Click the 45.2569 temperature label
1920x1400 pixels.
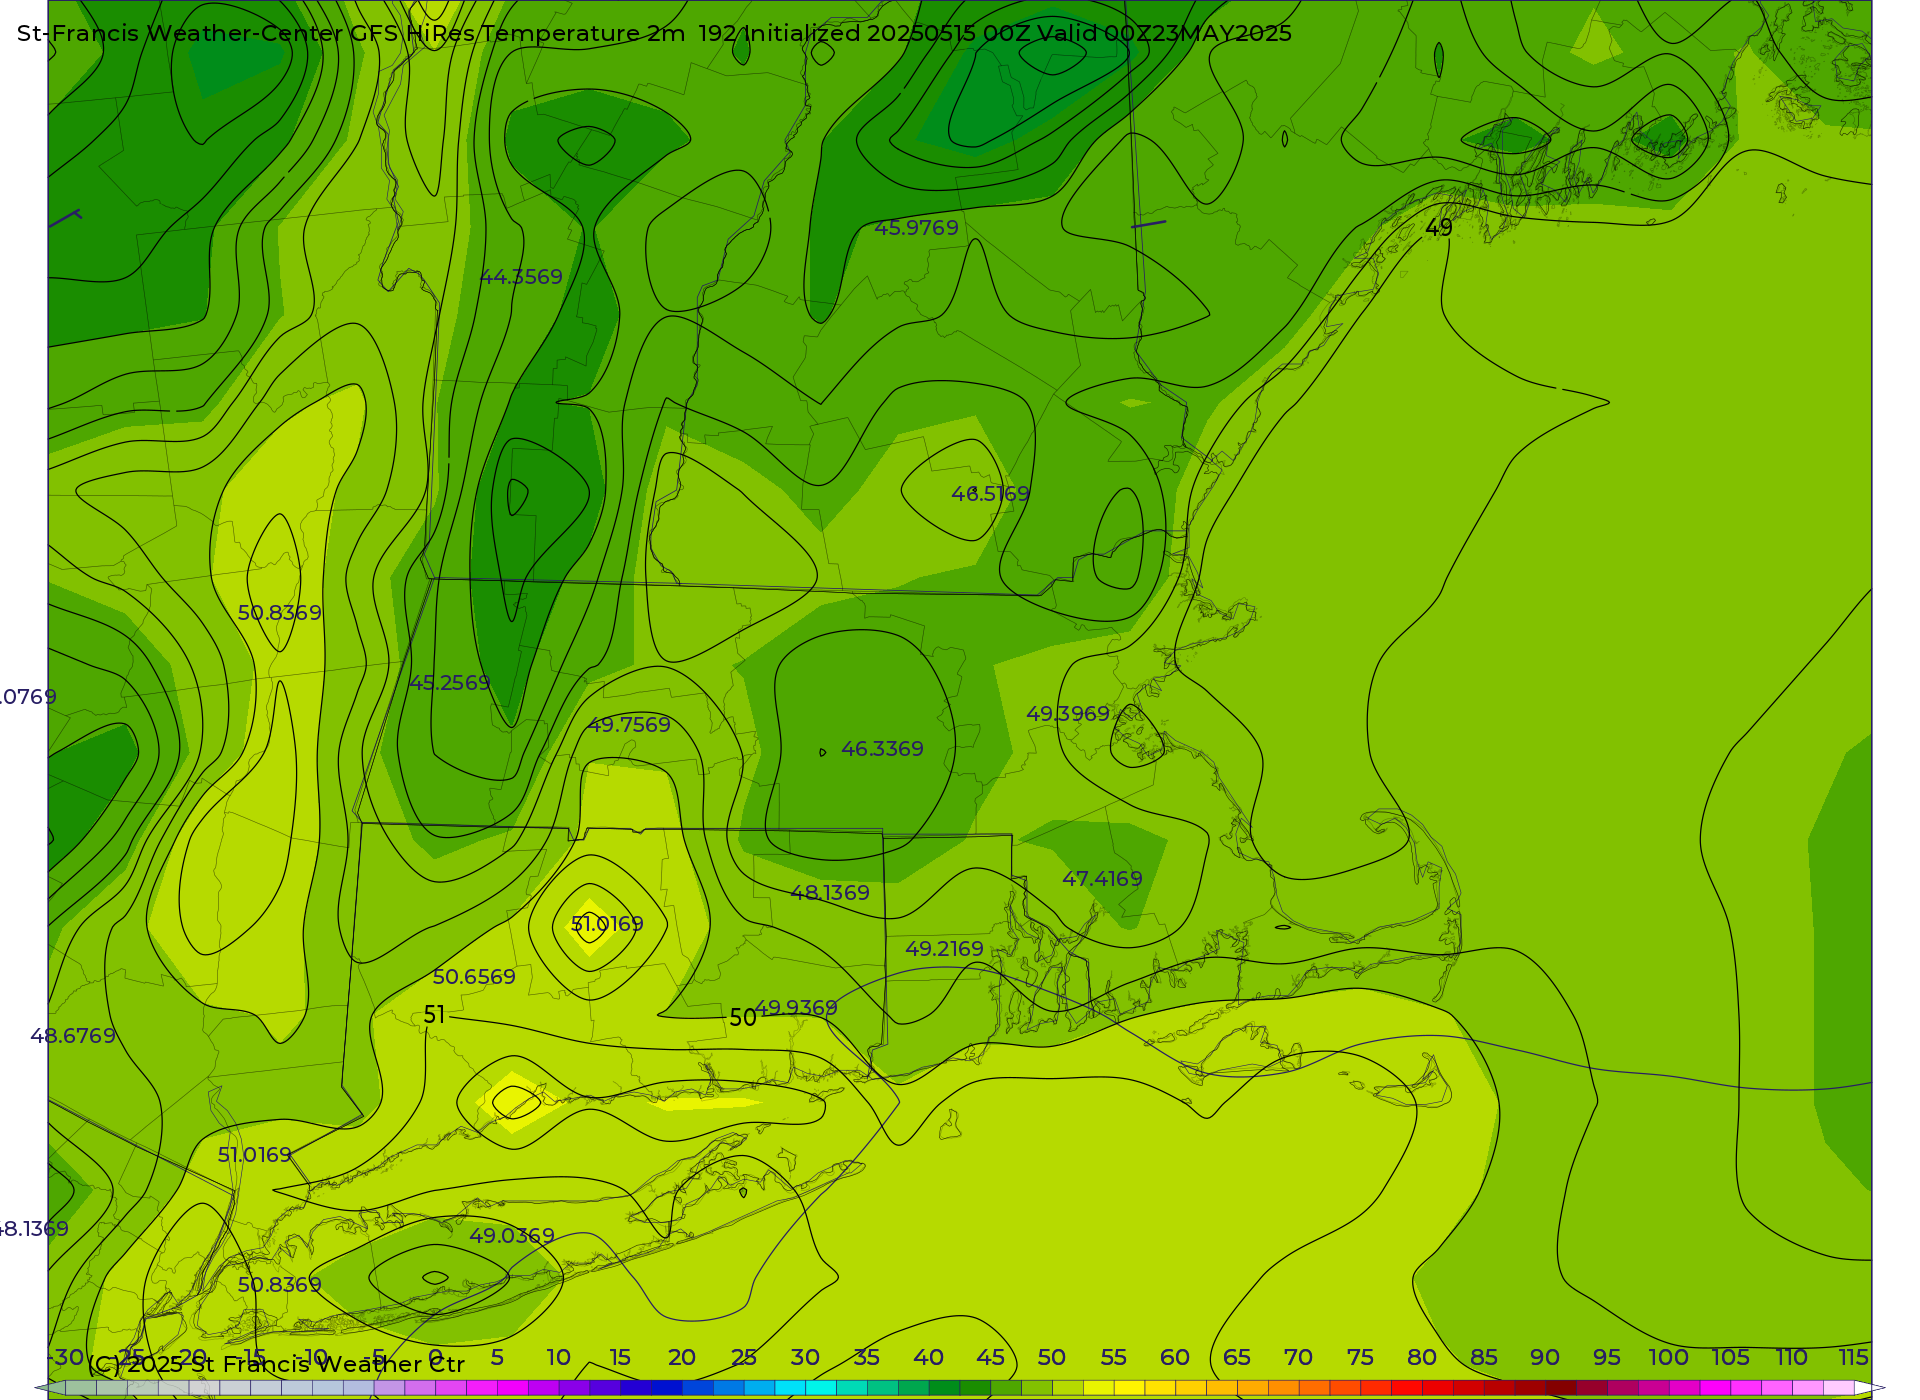tap(450, 683)
